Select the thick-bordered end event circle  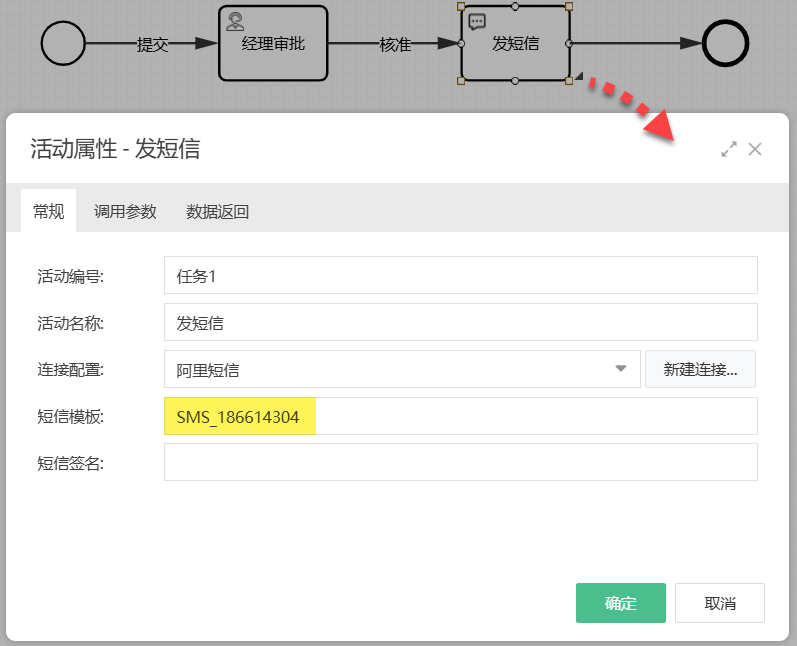pos(725,44)
